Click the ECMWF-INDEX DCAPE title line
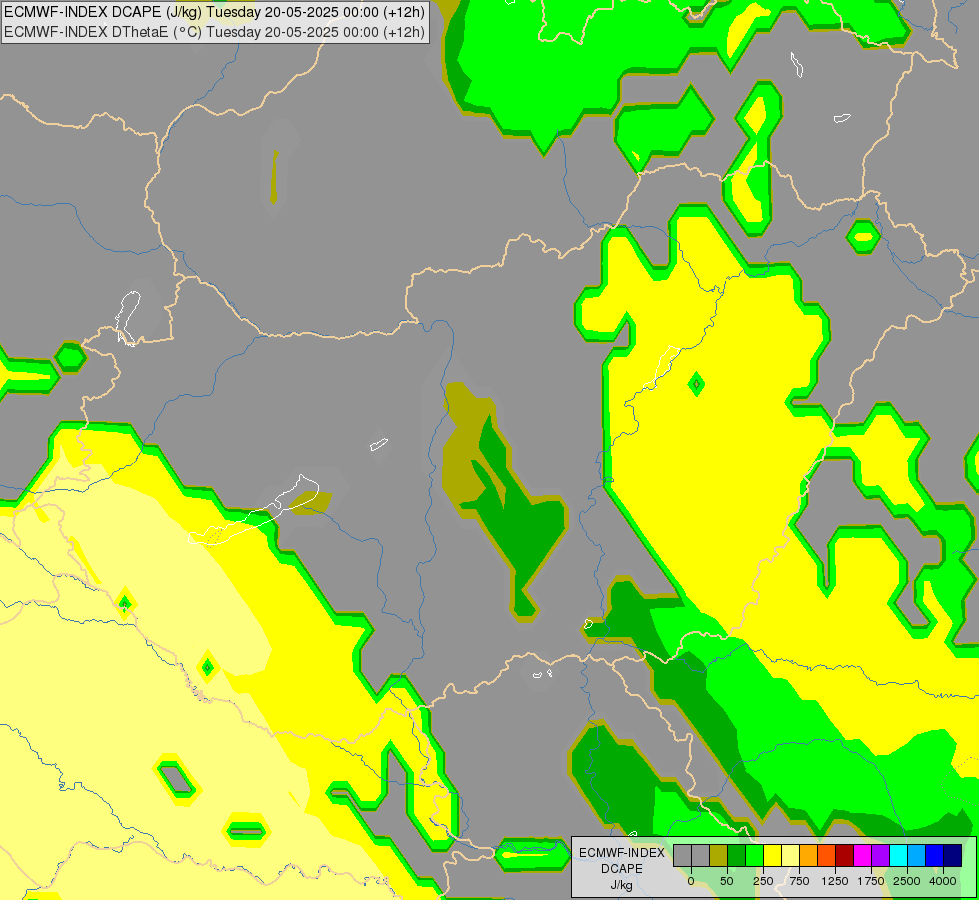 pos(215,12)
